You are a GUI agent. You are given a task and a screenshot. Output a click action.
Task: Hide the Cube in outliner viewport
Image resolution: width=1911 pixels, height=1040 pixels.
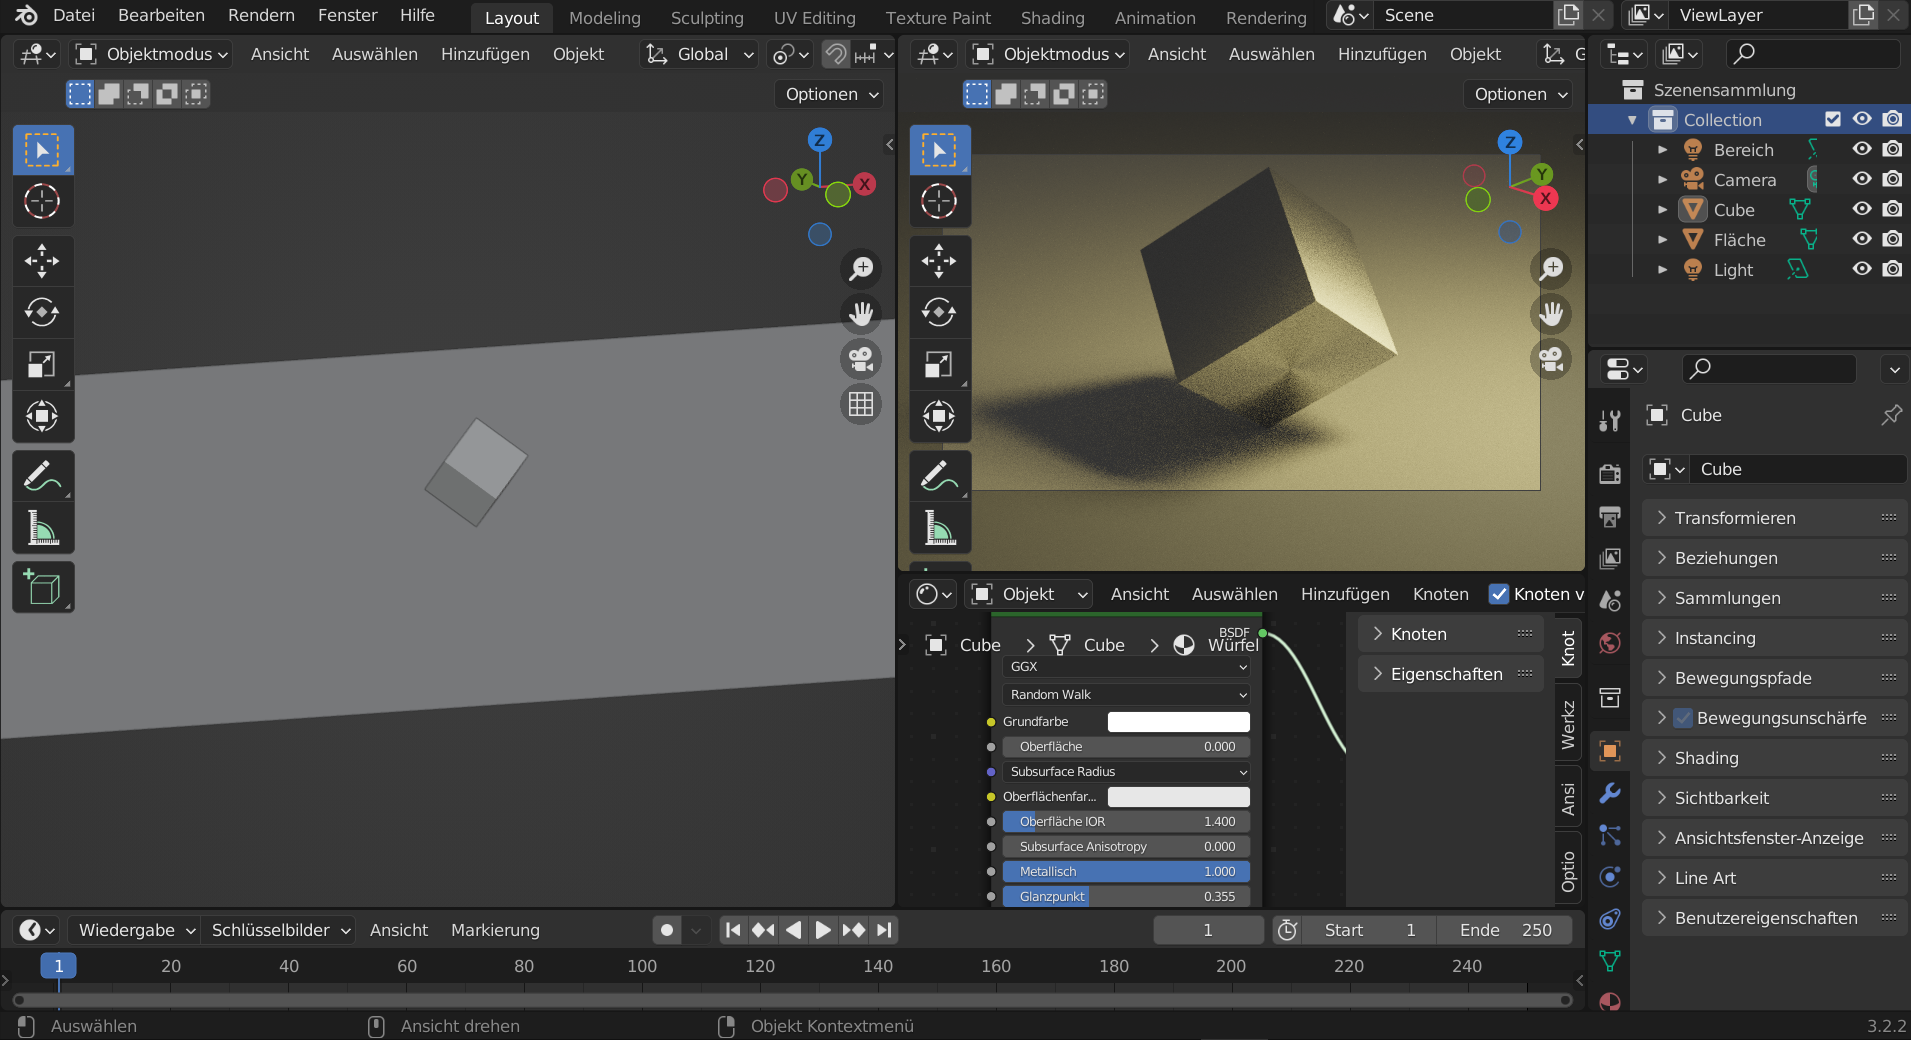tap(1861, 209)
